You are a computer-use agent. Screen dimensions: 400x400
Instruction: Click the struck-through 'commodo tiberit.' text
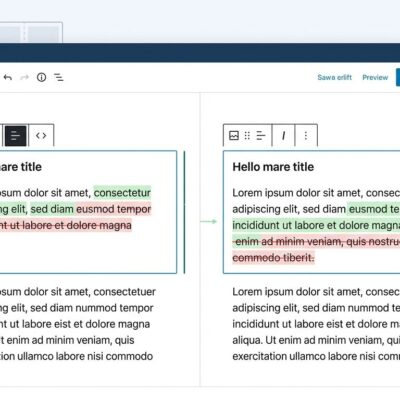point(273,258)
